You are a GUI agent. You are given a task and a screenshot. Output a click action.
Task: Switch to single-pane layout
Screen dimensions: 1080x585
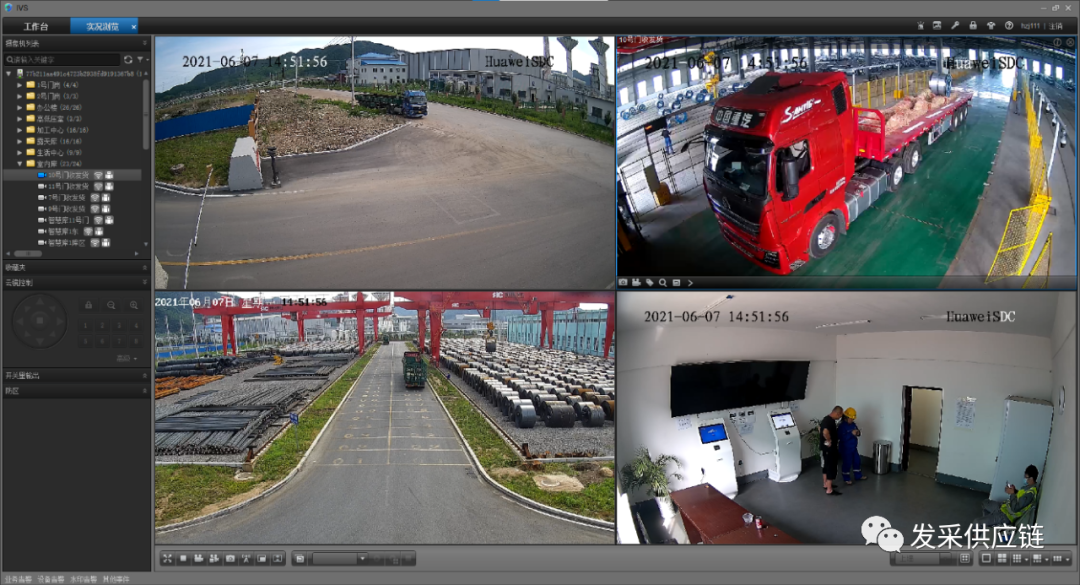point(986,558)
